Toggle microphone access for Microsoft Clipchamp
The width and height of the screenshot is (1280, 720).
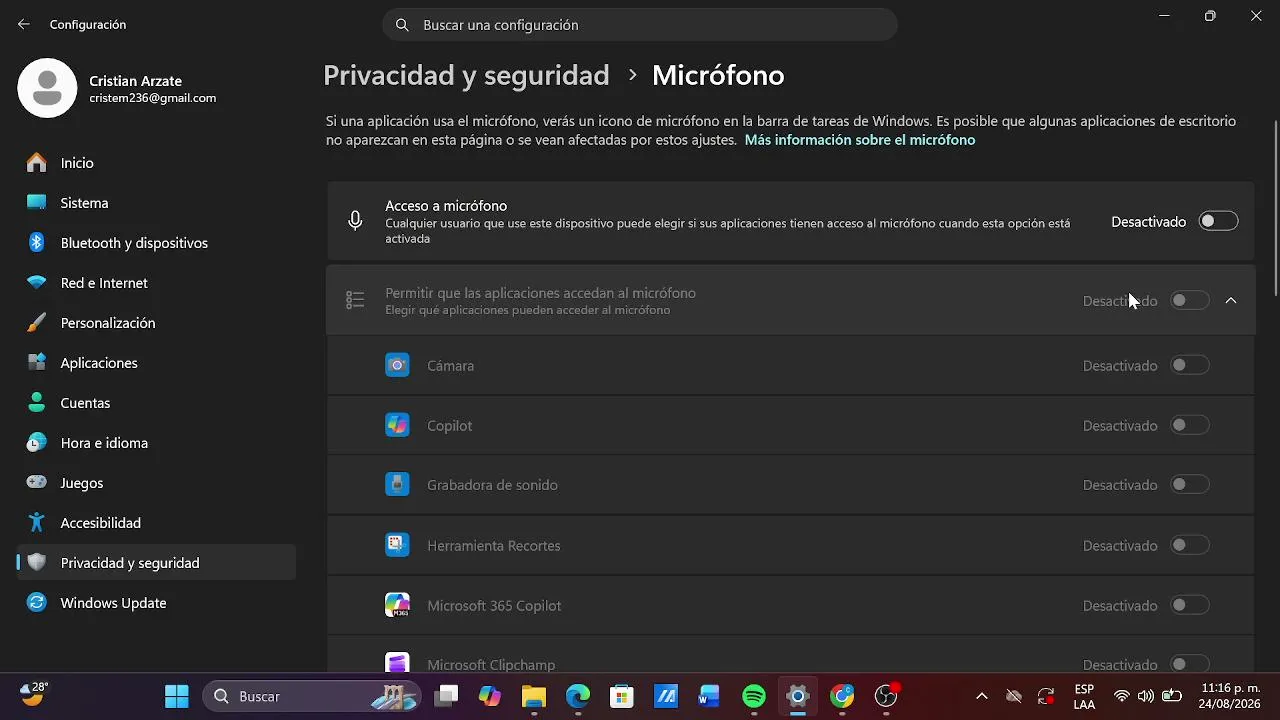coord(1190,664)
